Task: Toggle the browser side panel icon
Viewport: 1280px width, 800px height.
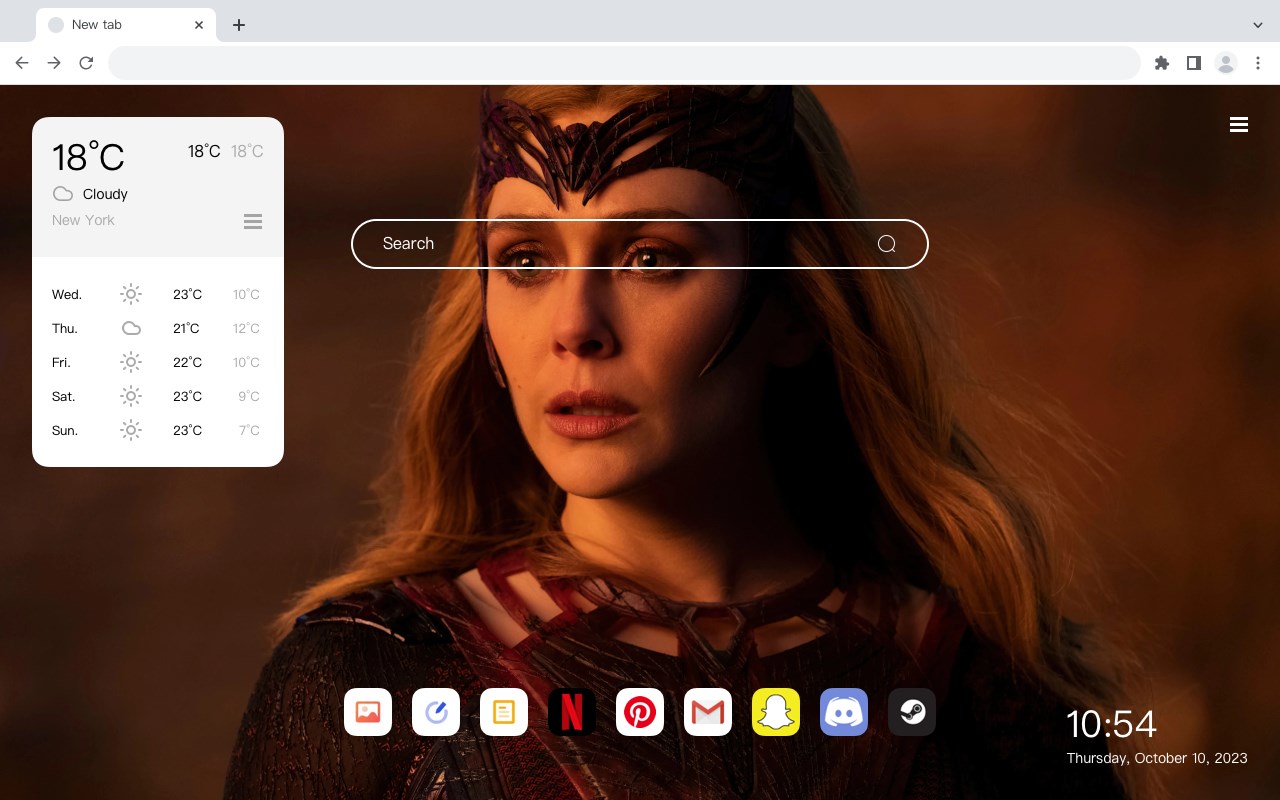Action: pyautogui.click(x=1194, y=63)
